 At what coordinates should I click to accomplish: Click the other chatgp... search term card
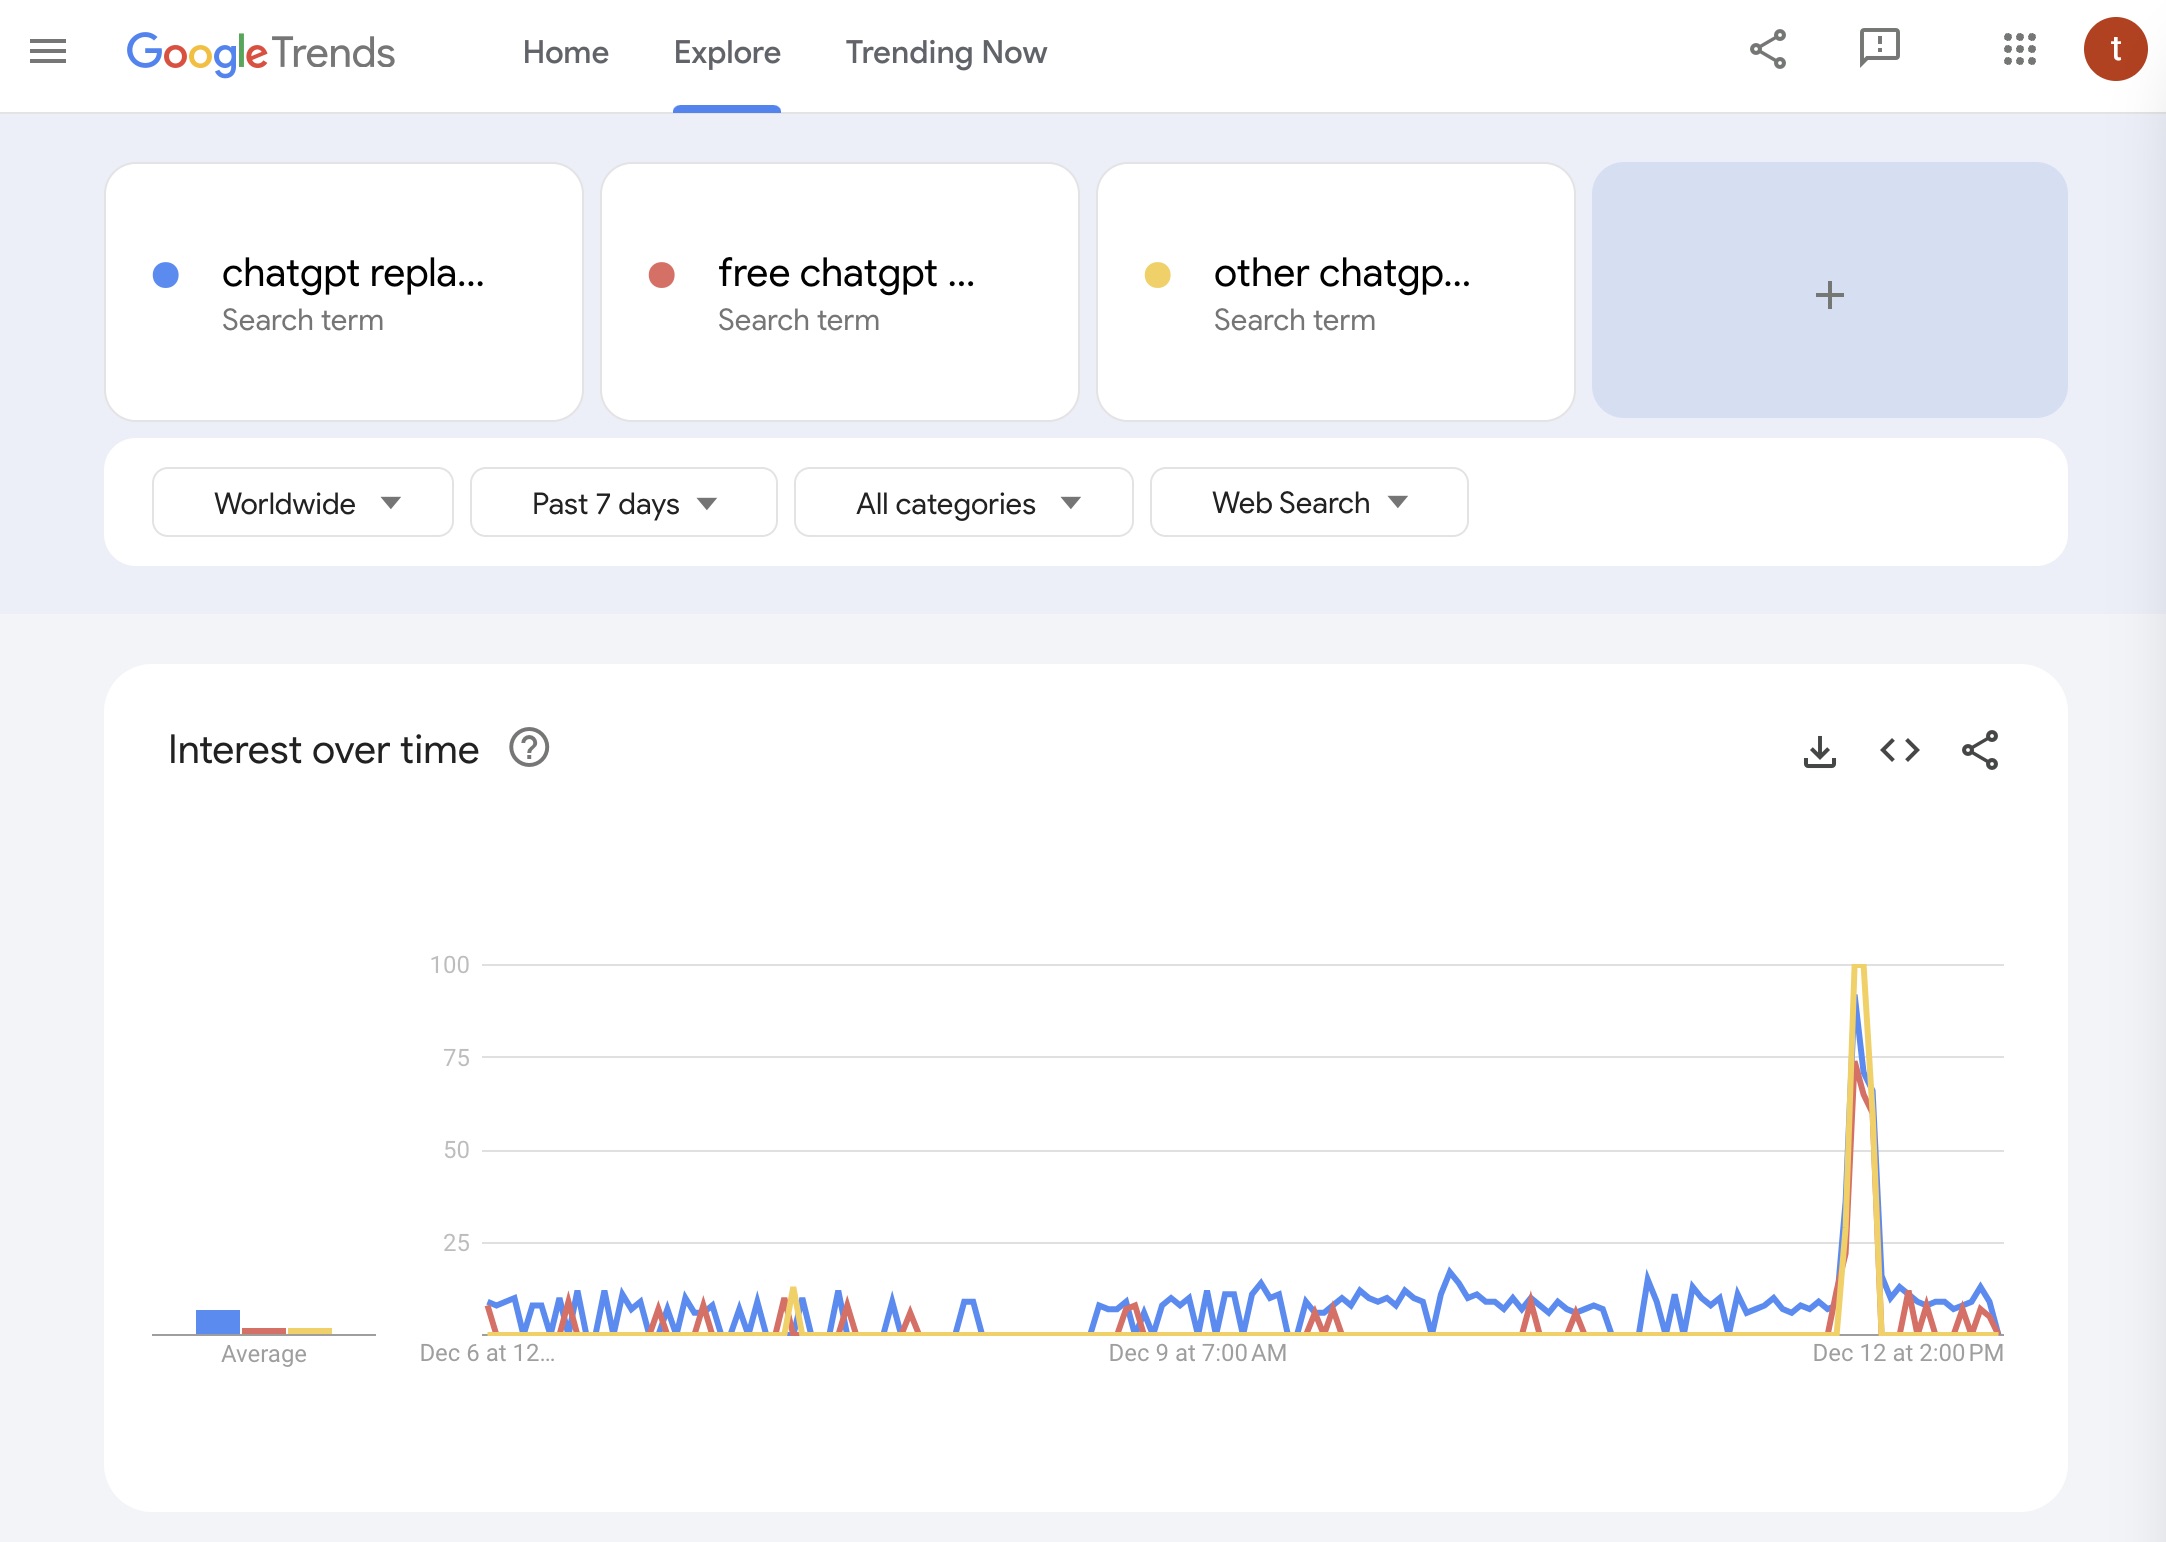click(x=1335, y=290)
